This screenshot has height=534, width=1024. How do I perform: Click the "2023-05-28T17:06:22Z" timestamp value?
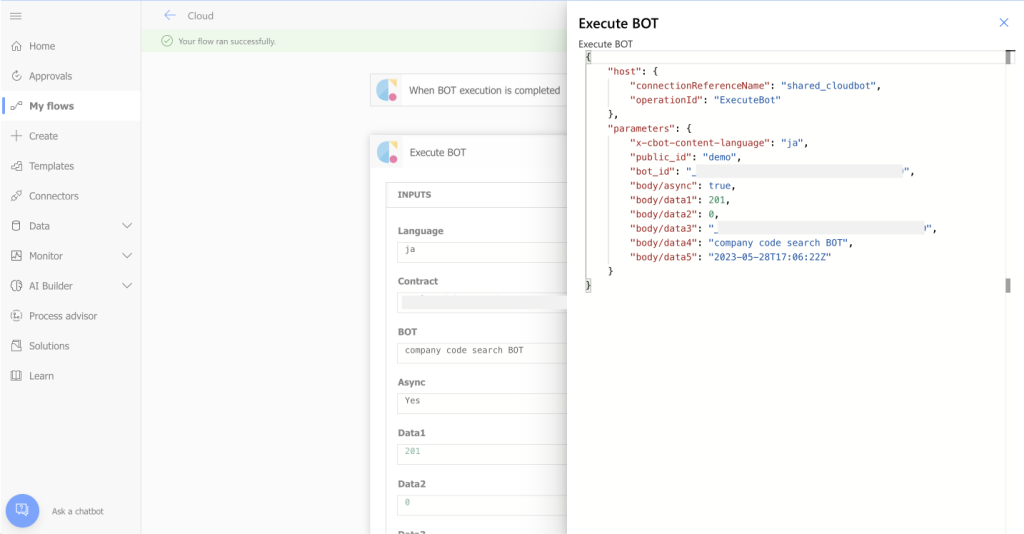tap(770, 257)
